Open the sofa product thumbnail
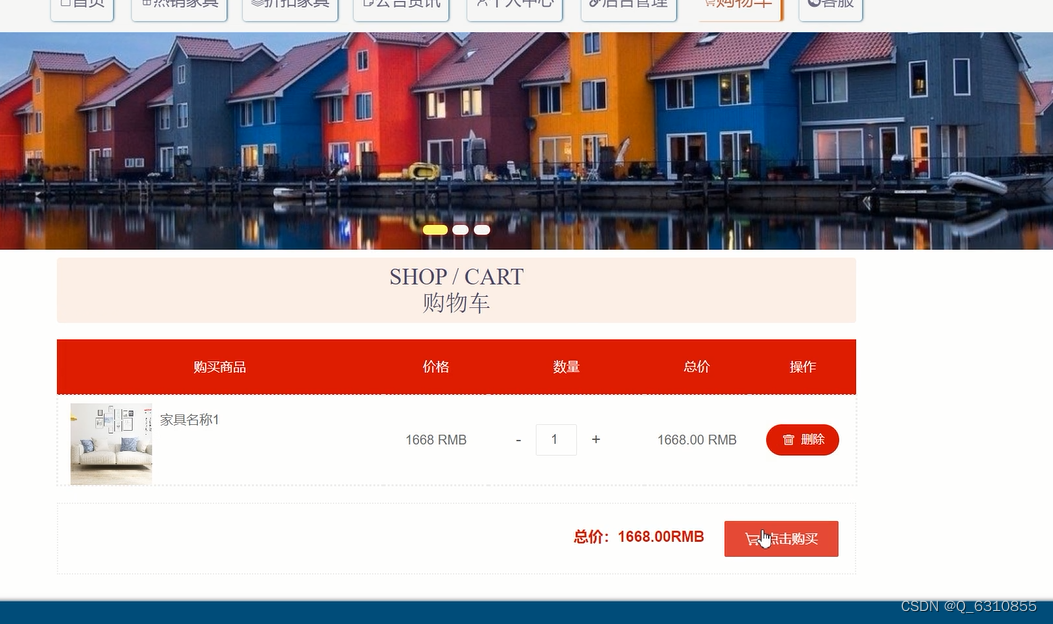The image size is (1053, 624). pyautogui.click(x=111, y=444)
